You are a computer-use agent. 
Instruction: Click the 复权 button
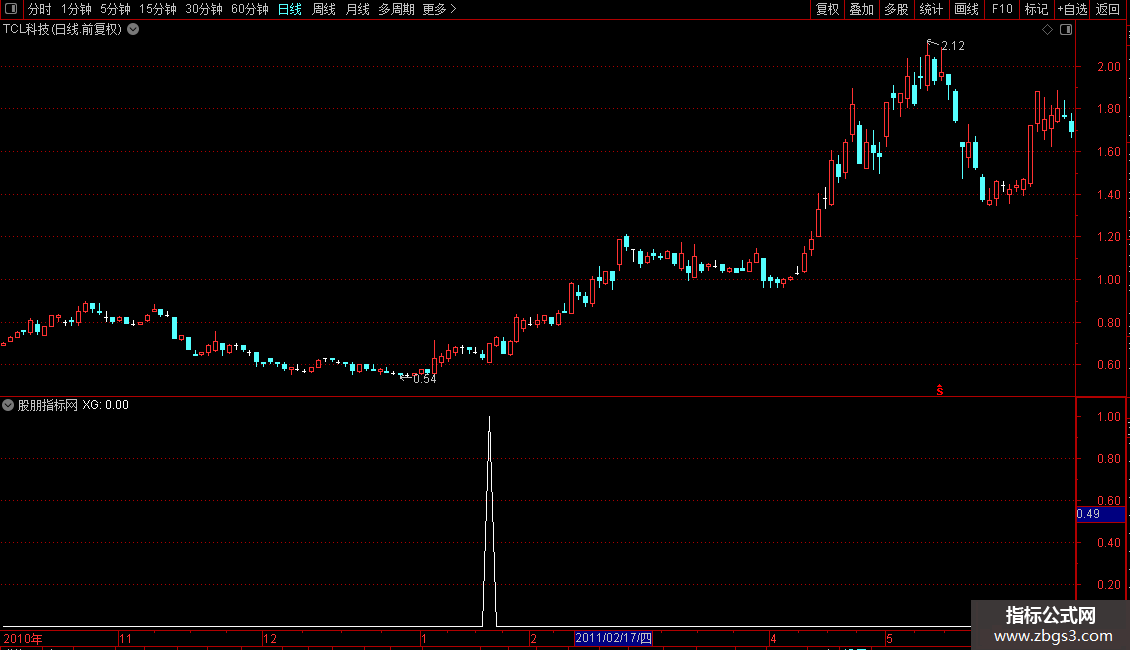[x=827, y=9]
